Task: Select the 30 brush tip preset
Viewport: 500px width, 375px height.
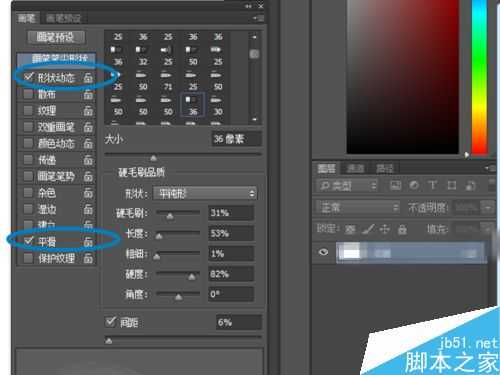Action: point(218,106)
